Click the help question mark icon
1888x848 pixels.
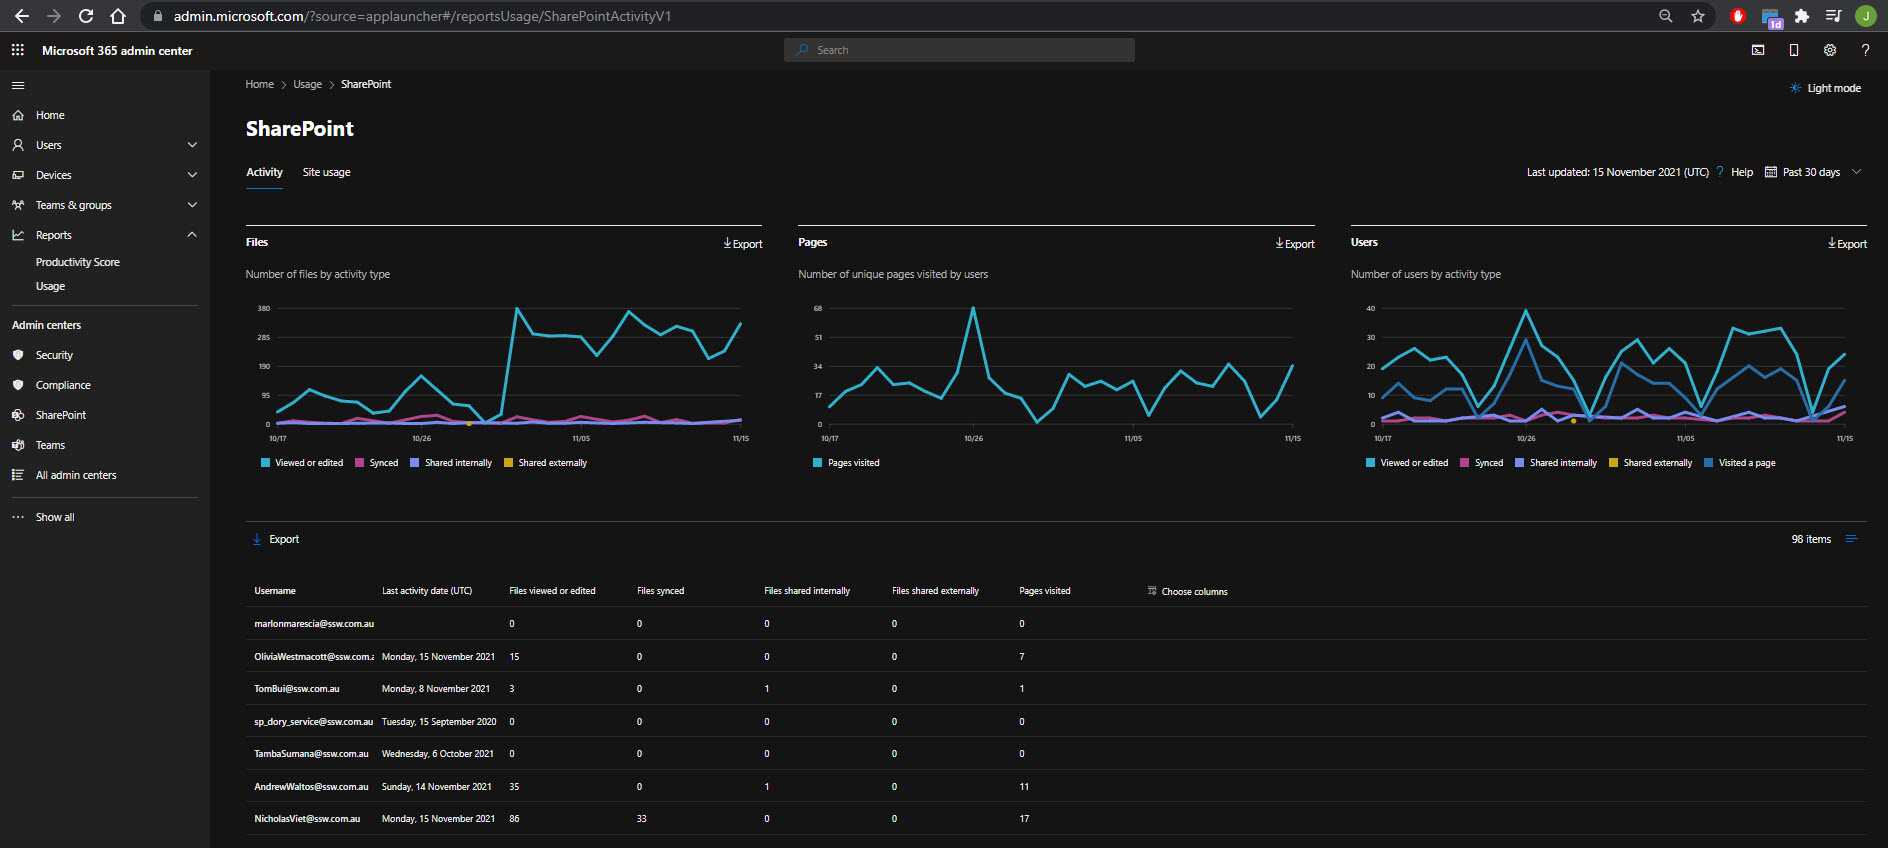(x=1865, y=50)
